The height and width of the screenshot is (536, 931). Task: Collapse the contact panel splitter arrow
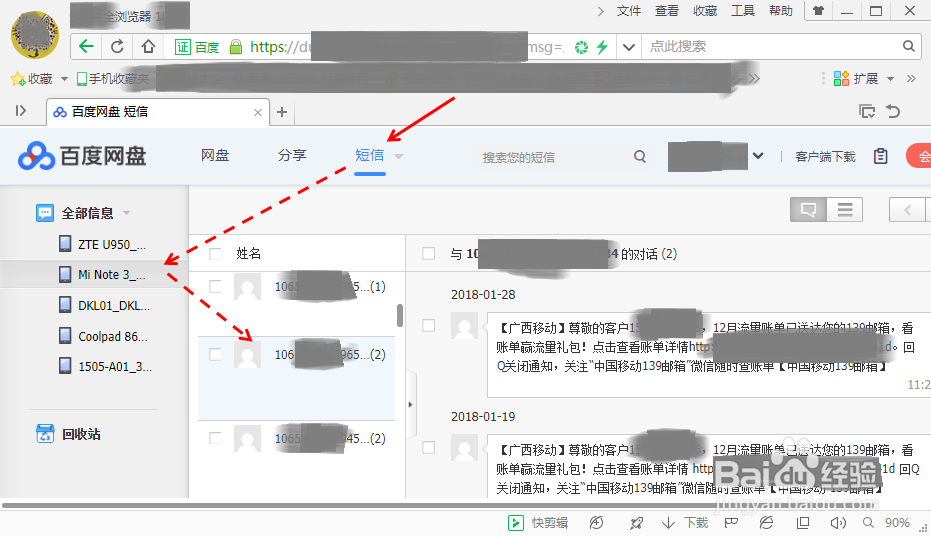click(x=411, y=404)
